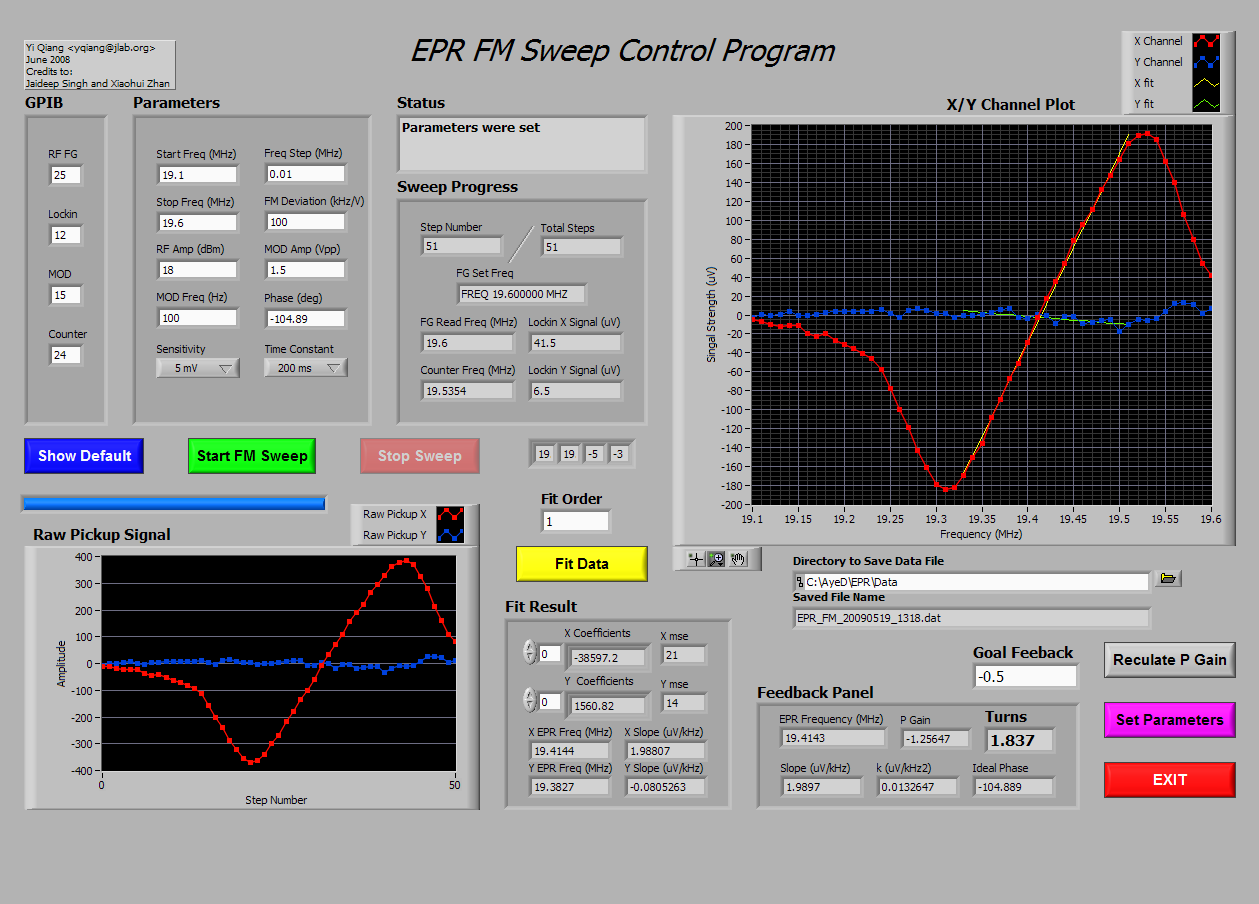The image size is (1259, 904).
Task: Click the Y Slope value -0.0805263
Action: pos(666,787)
